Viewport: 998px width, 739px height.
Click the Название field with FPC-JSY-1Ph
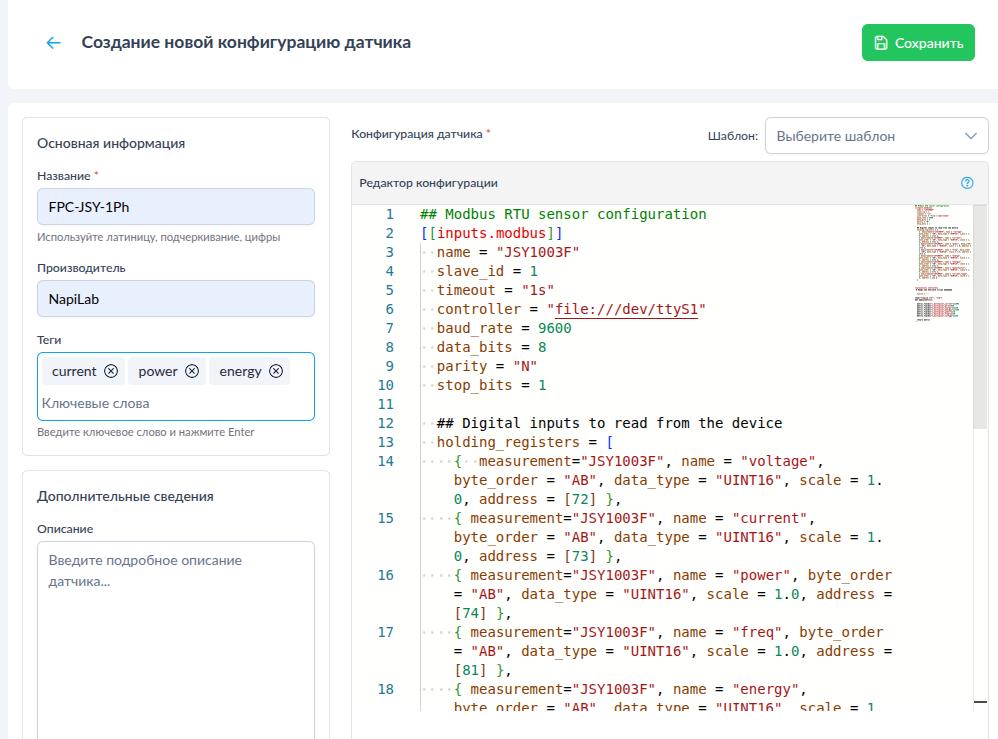tap(175, 207)
